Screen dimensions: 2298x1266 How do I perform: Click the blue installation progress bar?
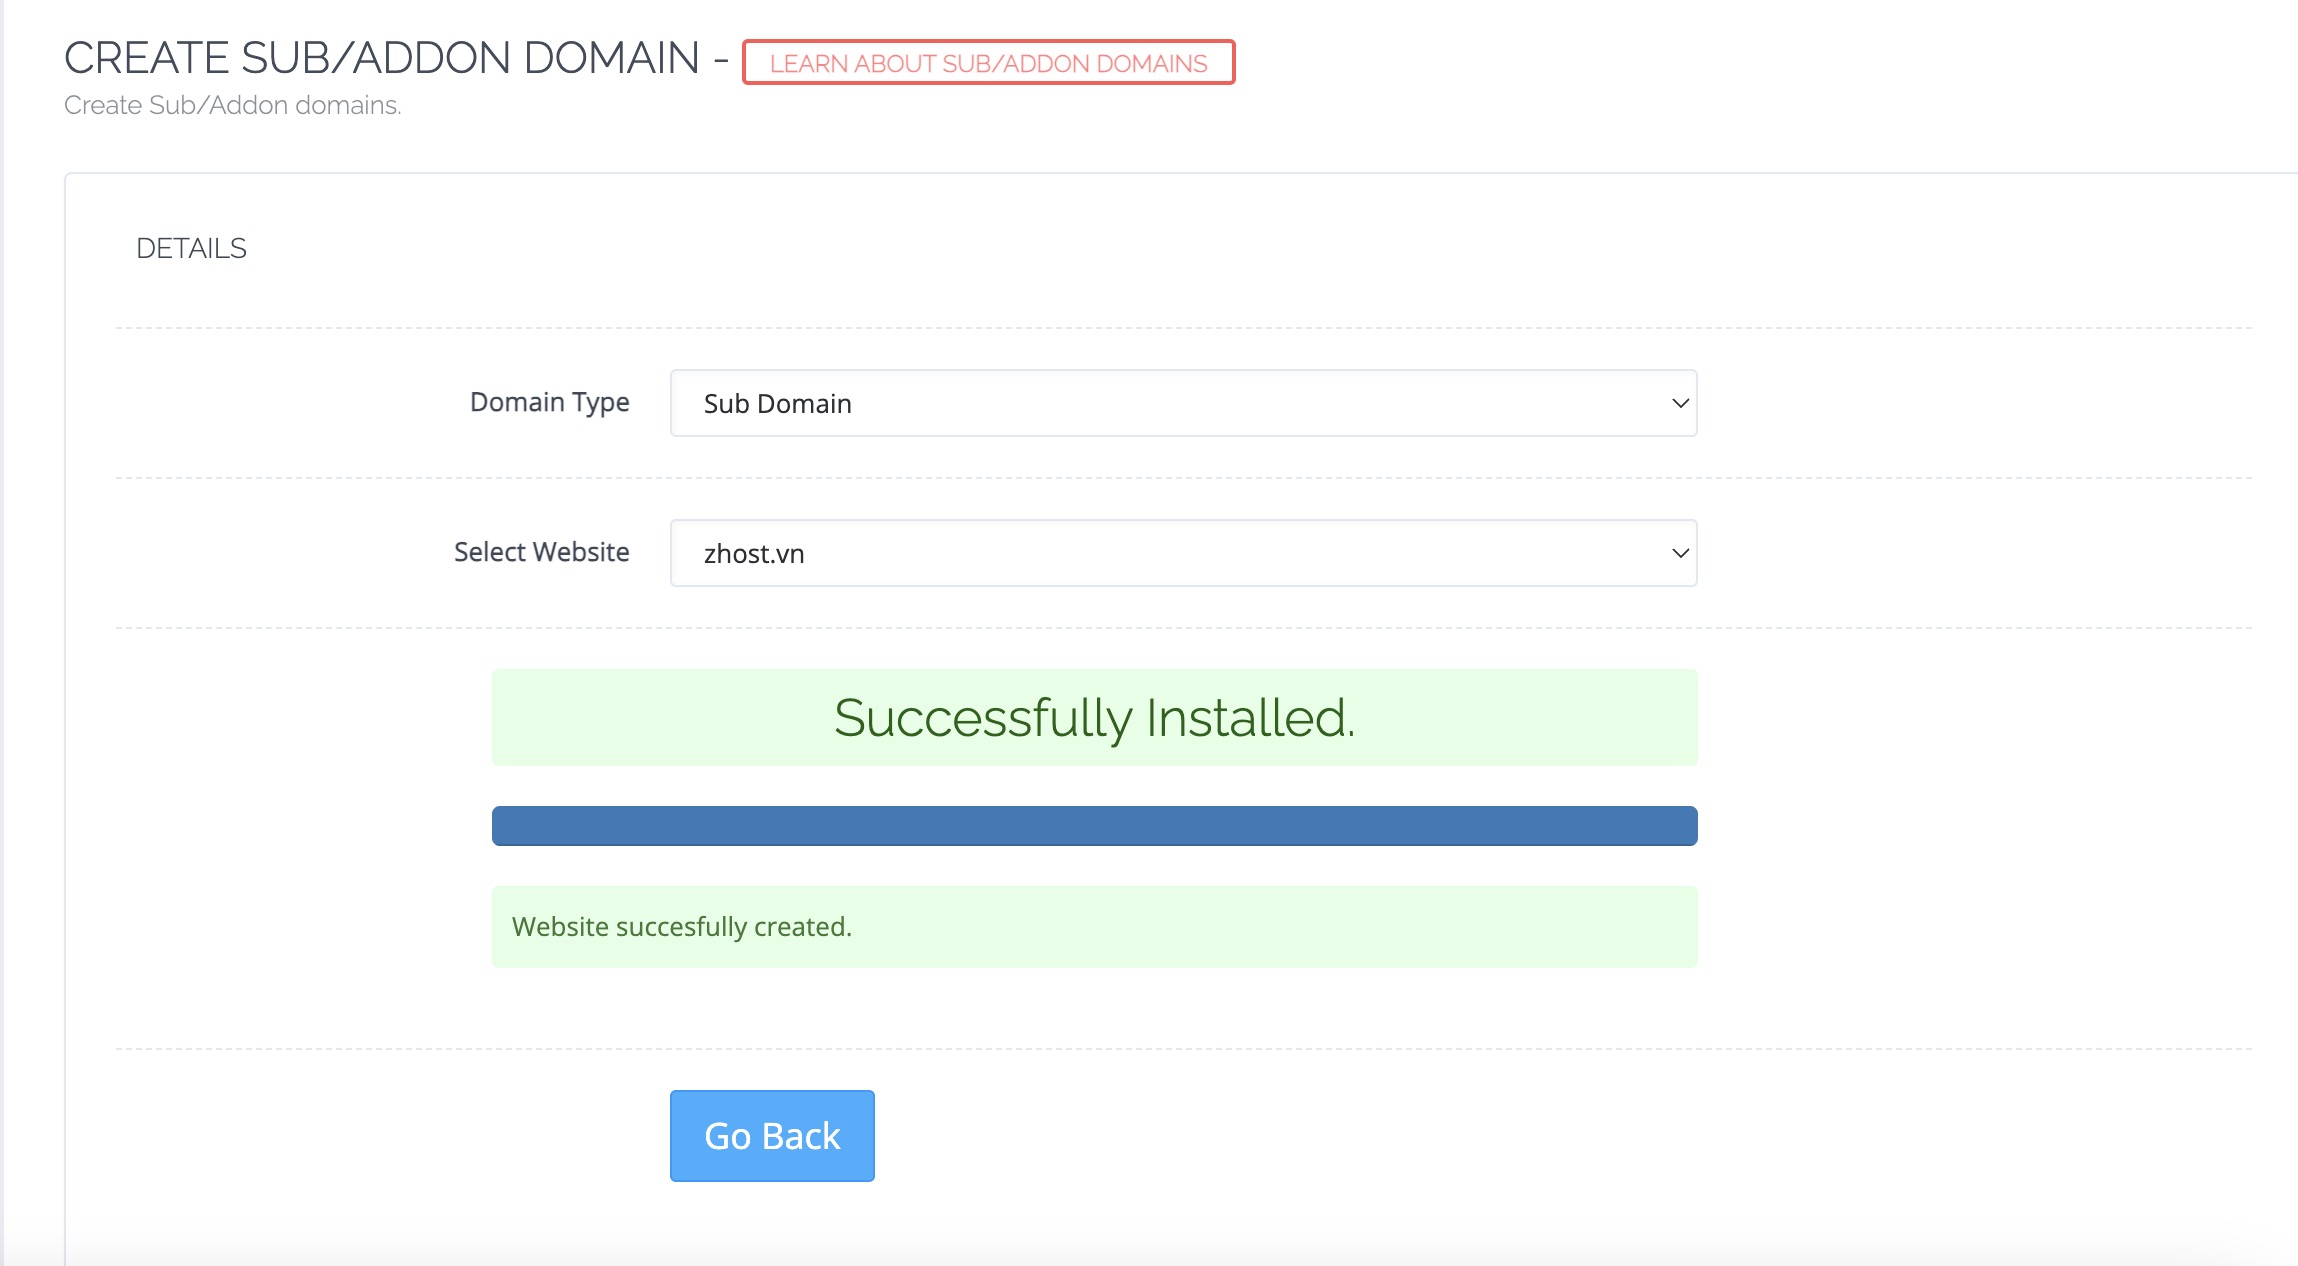pyautogui.click(x=1094, y=826)
